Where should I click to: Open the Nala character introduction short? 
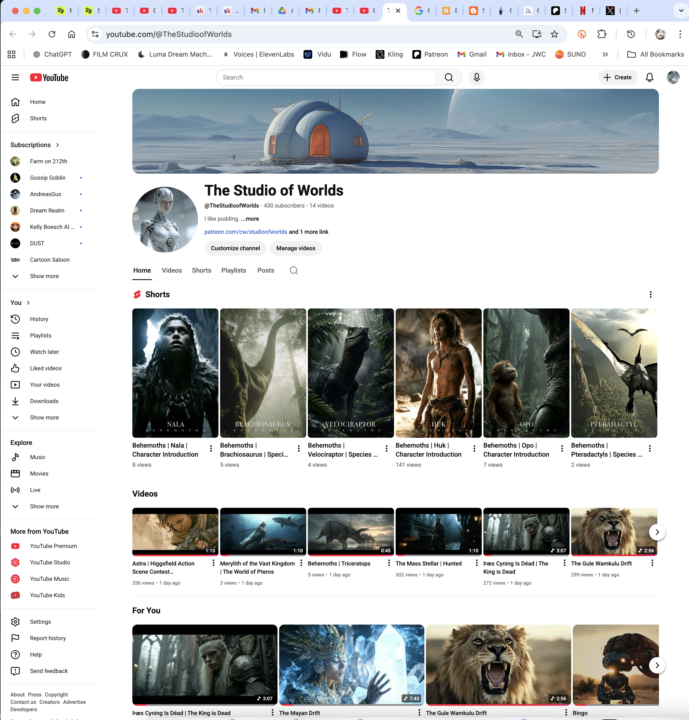[175, 373]
